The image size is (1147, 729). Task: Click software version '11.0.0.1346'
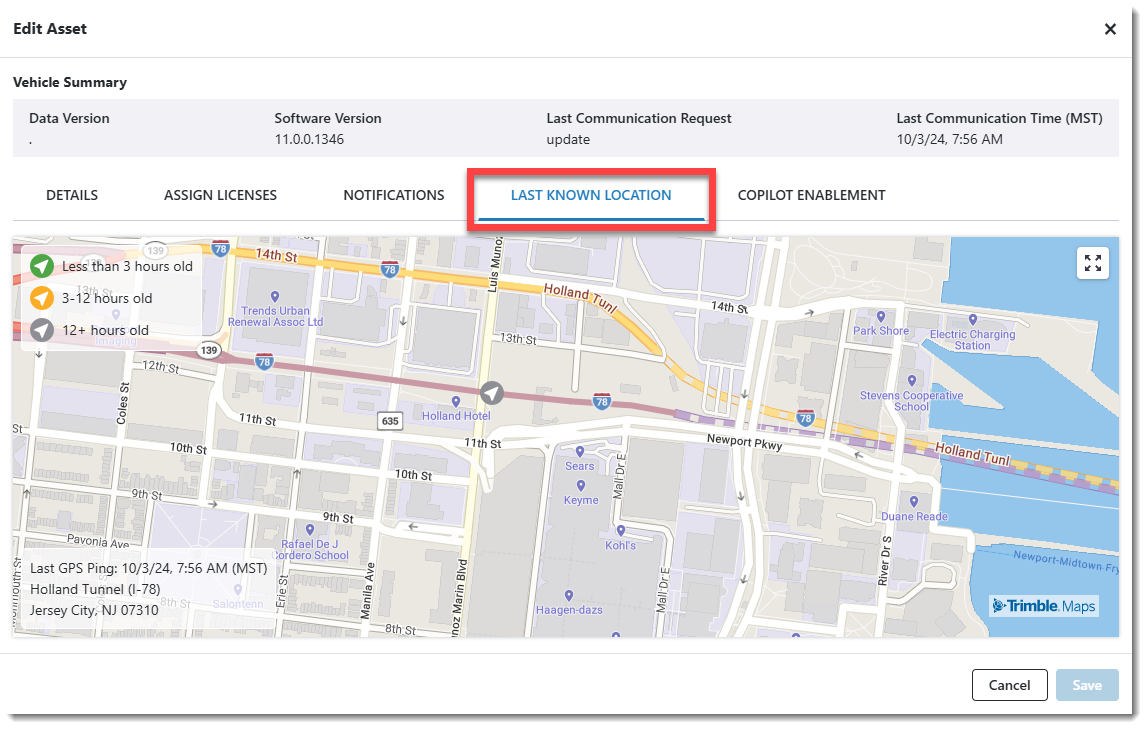[309, 140]
